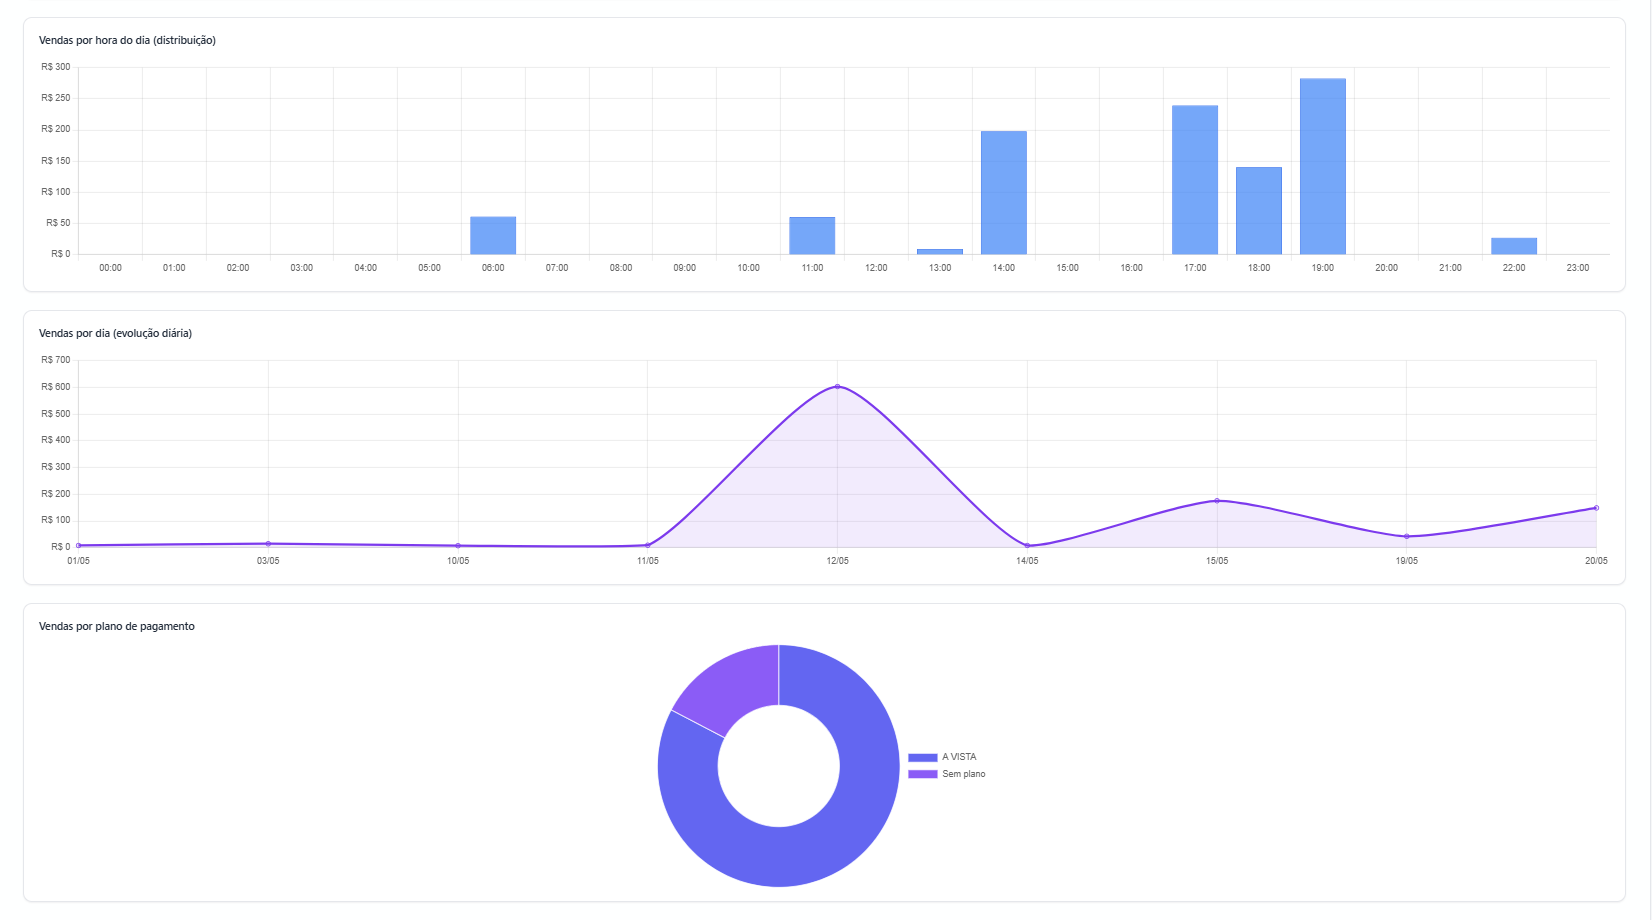The image size is (1652, 920).
Task: Click the R$ 600 axis label in daily chart
Action: point(56,387)
